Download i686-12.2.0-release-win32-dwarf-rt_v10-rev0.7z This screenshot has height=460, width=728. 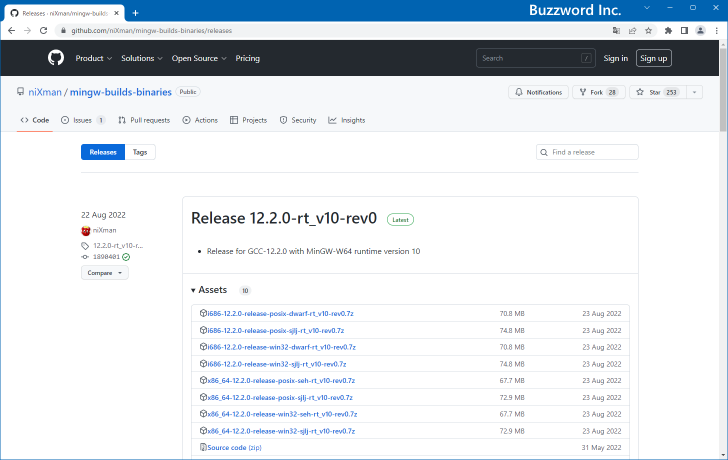(x=281, y=347)
